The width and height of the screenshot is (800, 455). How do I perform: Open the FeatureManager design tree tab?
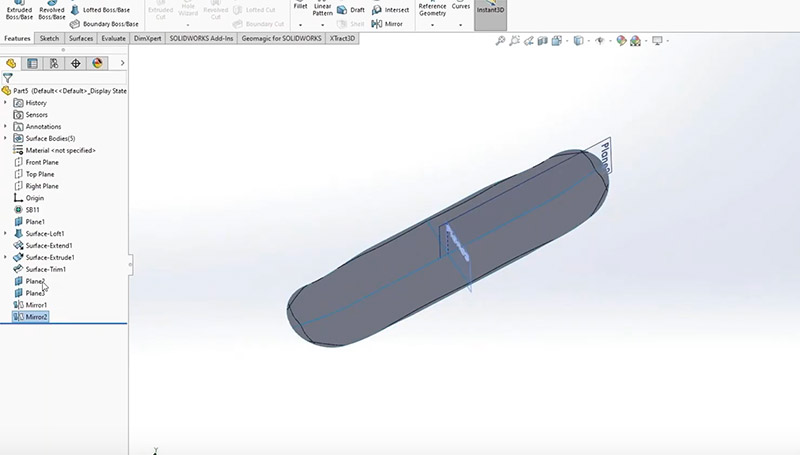(12, 63)
